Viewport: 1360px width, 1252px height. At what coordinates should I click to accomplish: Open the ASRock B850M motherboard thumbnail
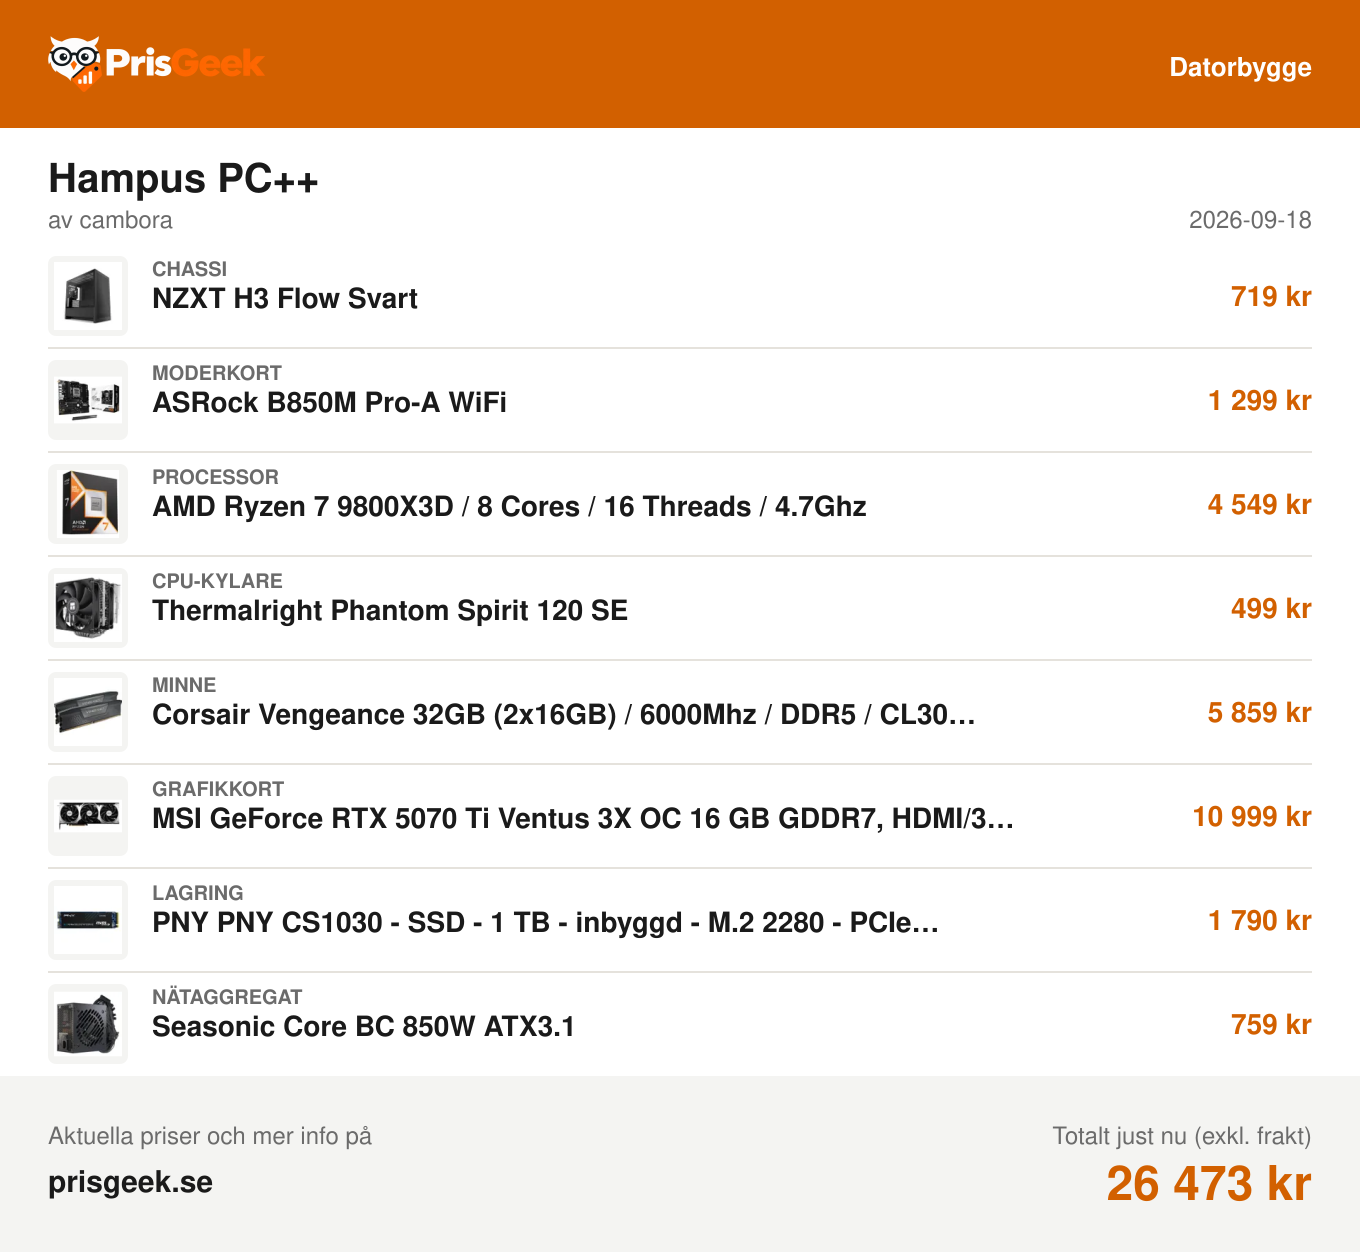pyautogui.click(x=88, y=400)
